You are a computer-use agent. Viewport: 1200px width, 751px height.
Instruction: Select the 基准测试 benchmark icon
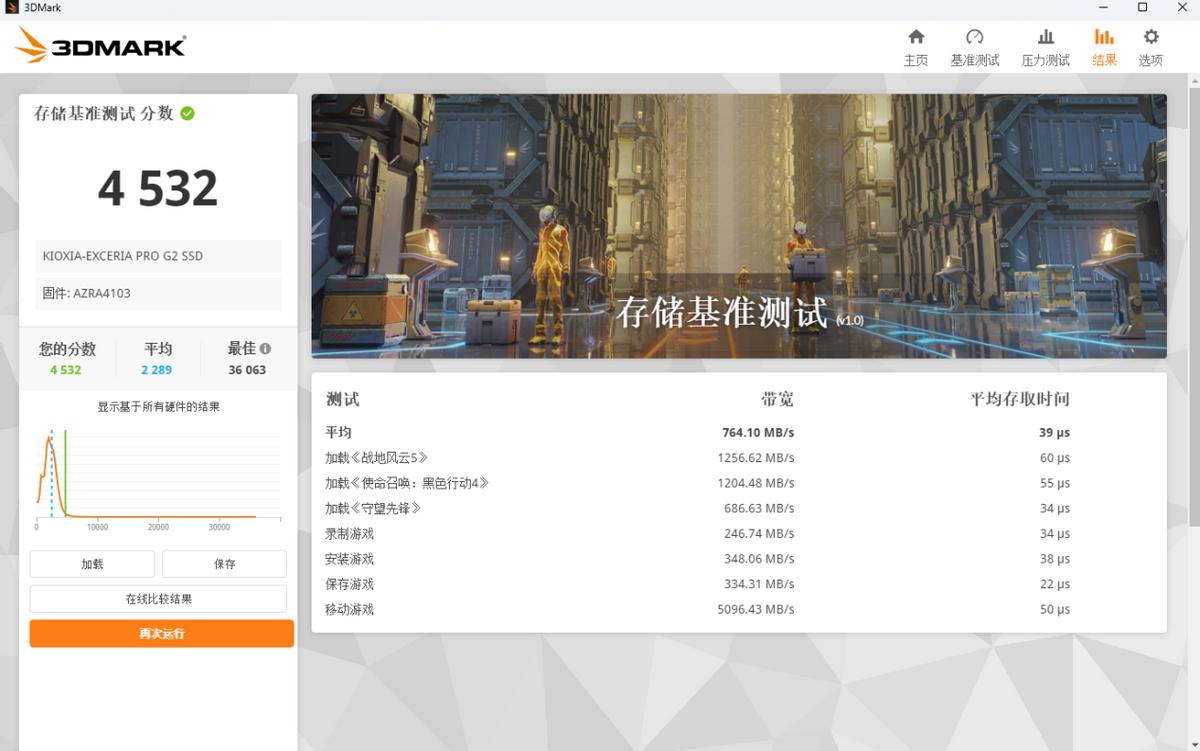tap(975, 45)
